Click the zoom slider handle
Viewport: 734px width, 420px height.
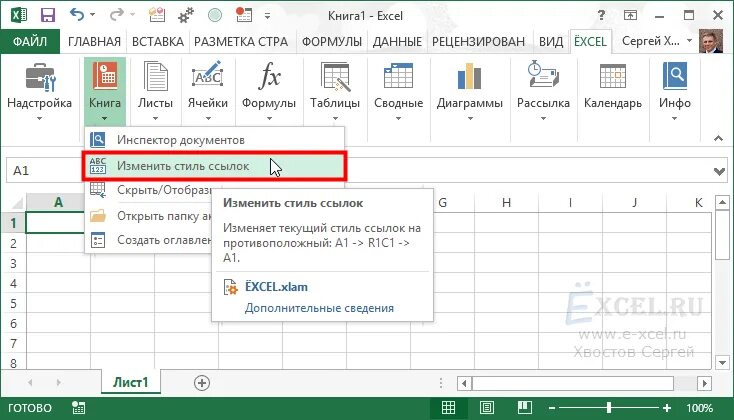point(609,408)
